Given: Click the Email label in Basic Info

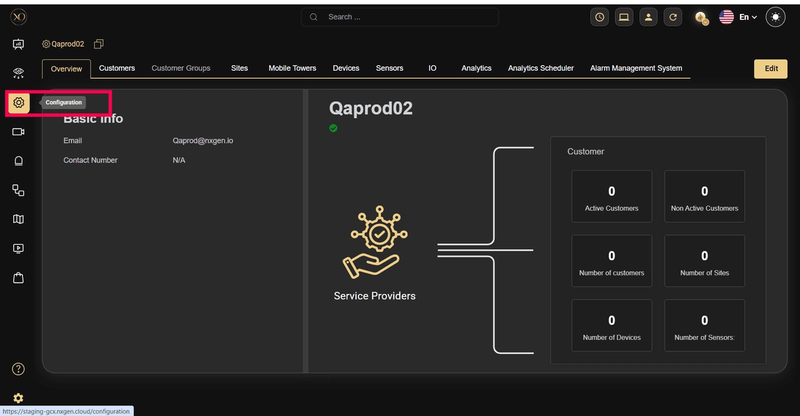Looking at the screenshot, I should (72, 140).
